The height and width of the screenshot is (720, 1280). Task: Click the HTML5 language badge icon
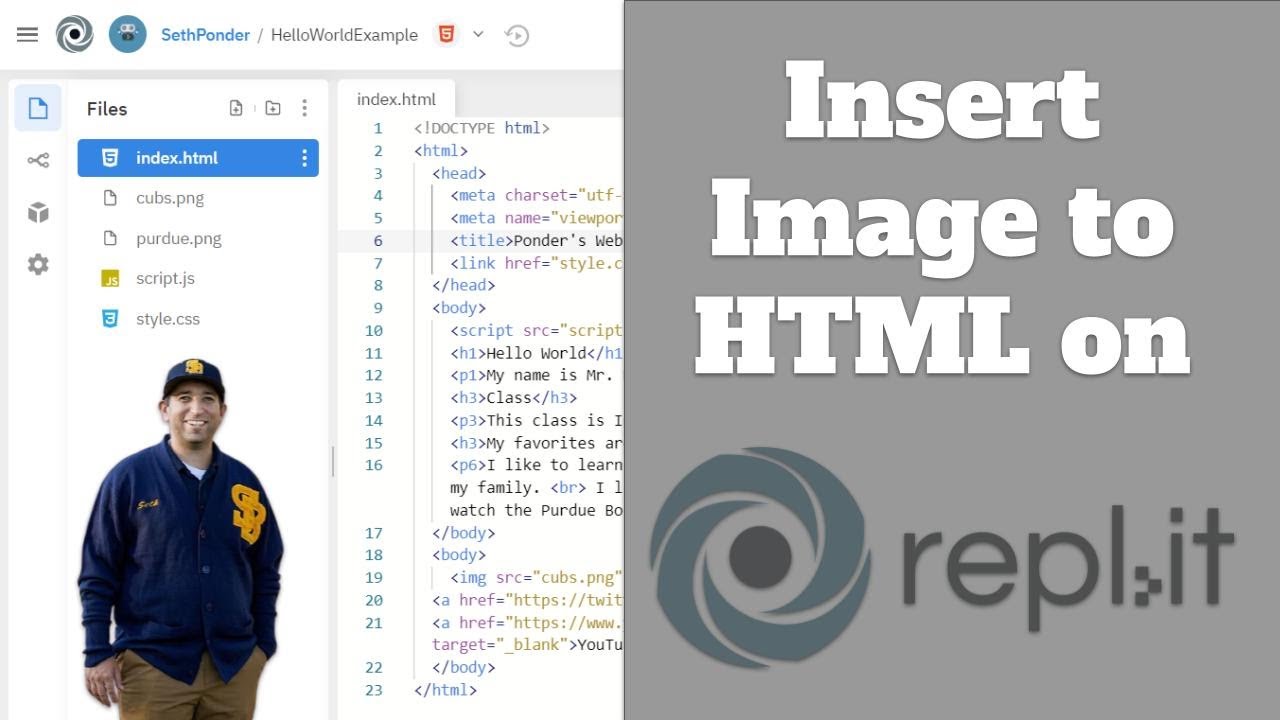[x=446, y=34]
